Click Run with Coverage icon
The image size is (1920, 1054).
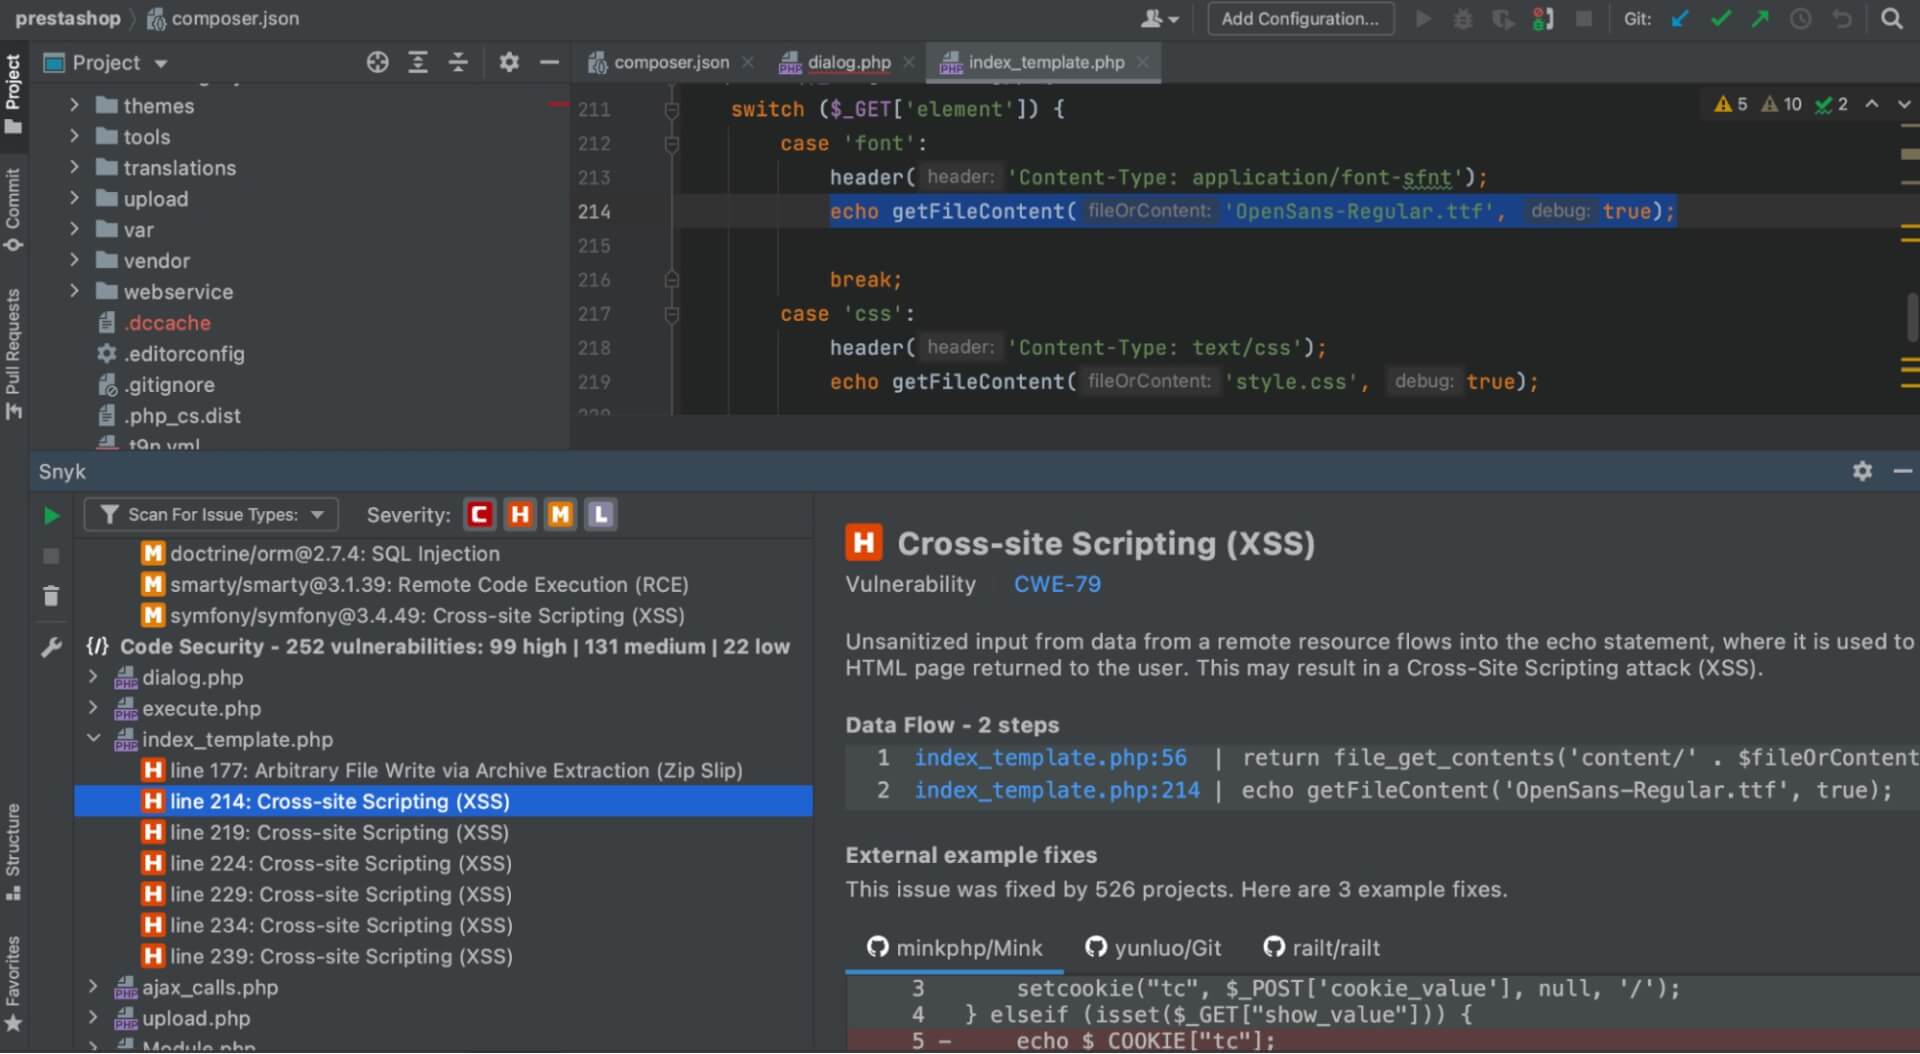pos(1502,19)
